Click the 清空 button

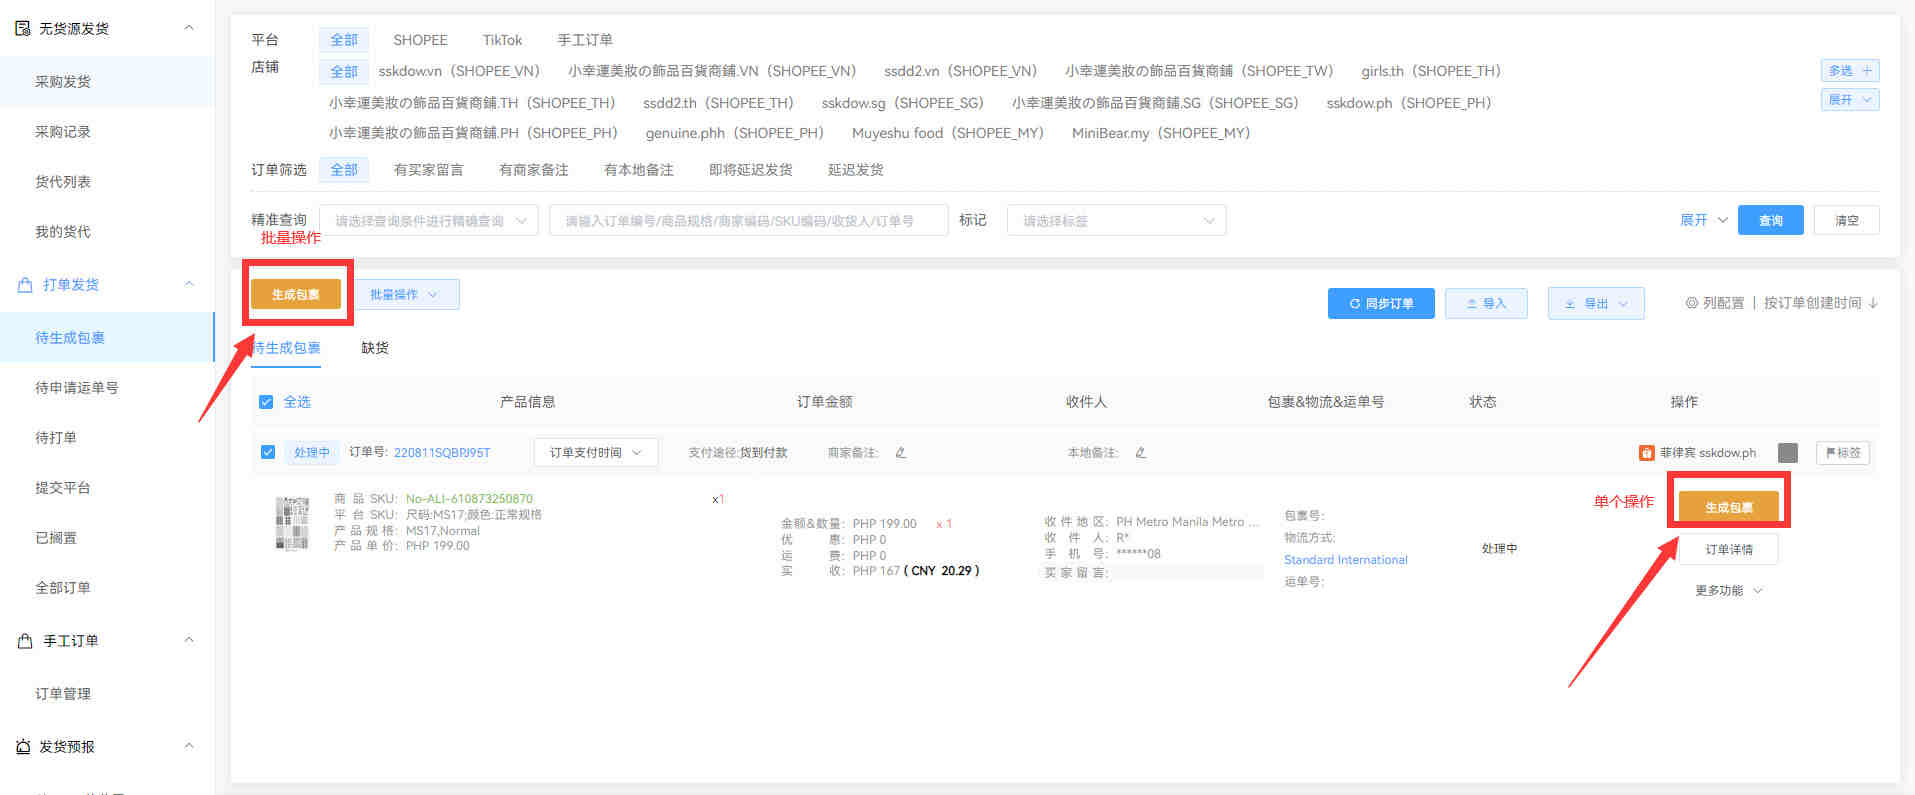(1847, 221)
